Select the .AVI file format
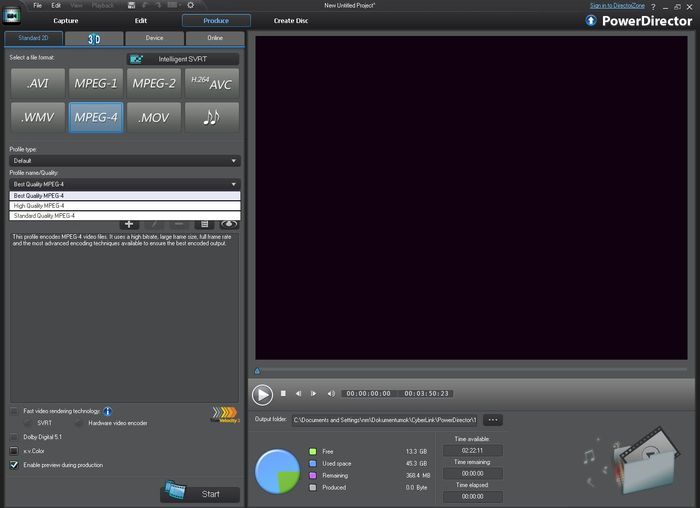This screenshot has width=700, height=508. tap(38, 83)
